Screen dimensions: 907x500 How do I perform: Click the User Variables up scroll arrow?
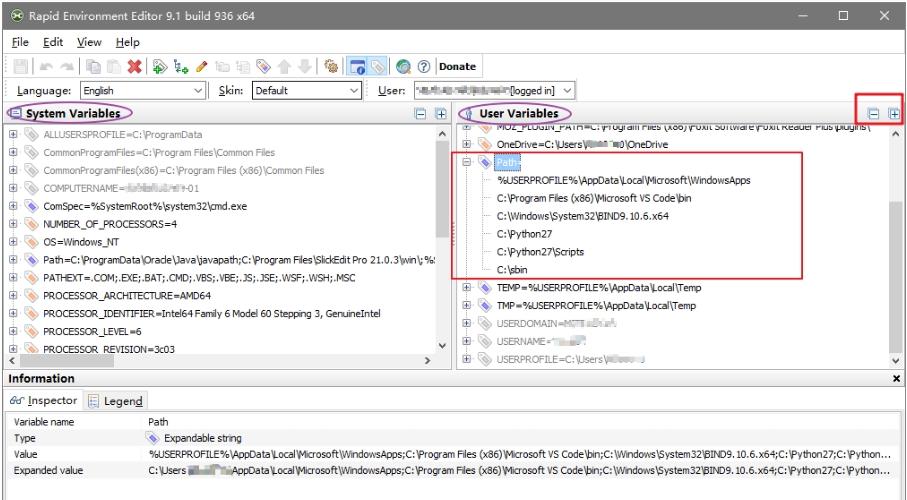coord(895,134)
